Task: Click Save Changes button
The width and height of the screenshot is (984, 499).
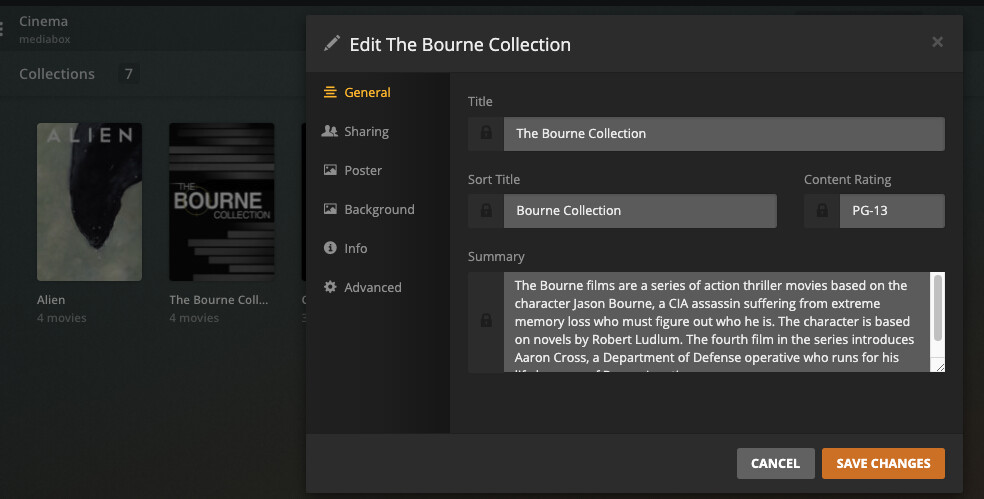Action: 883,463
